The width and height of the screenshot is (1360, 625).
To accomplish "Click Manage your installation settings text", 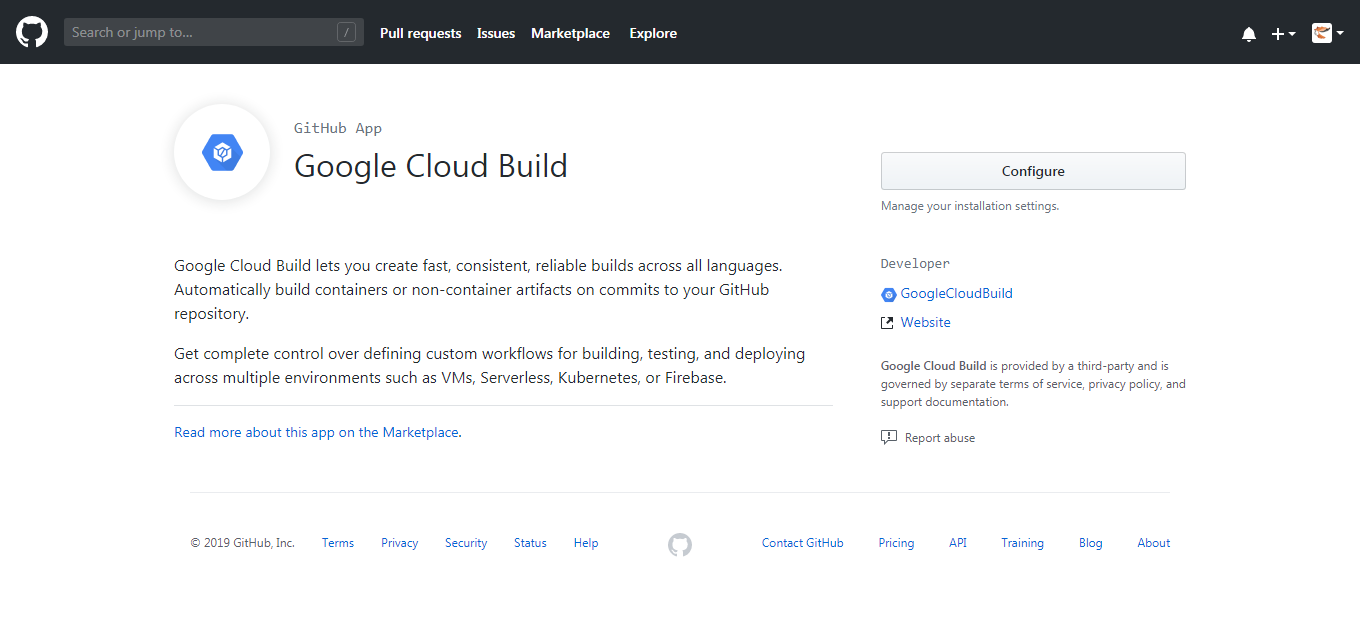I will click(970, 206).
